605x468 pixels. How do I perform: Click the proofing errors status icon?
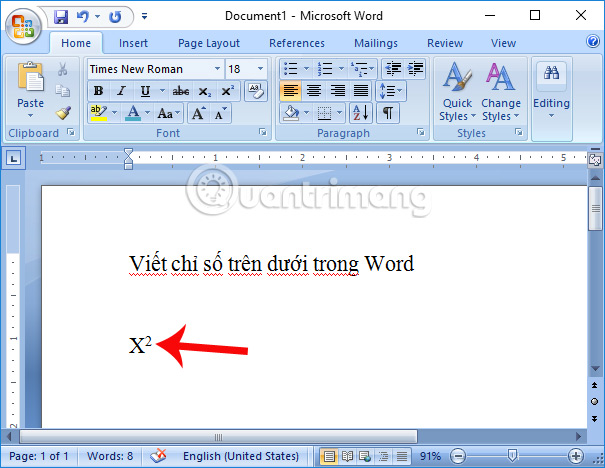point(158,456)
